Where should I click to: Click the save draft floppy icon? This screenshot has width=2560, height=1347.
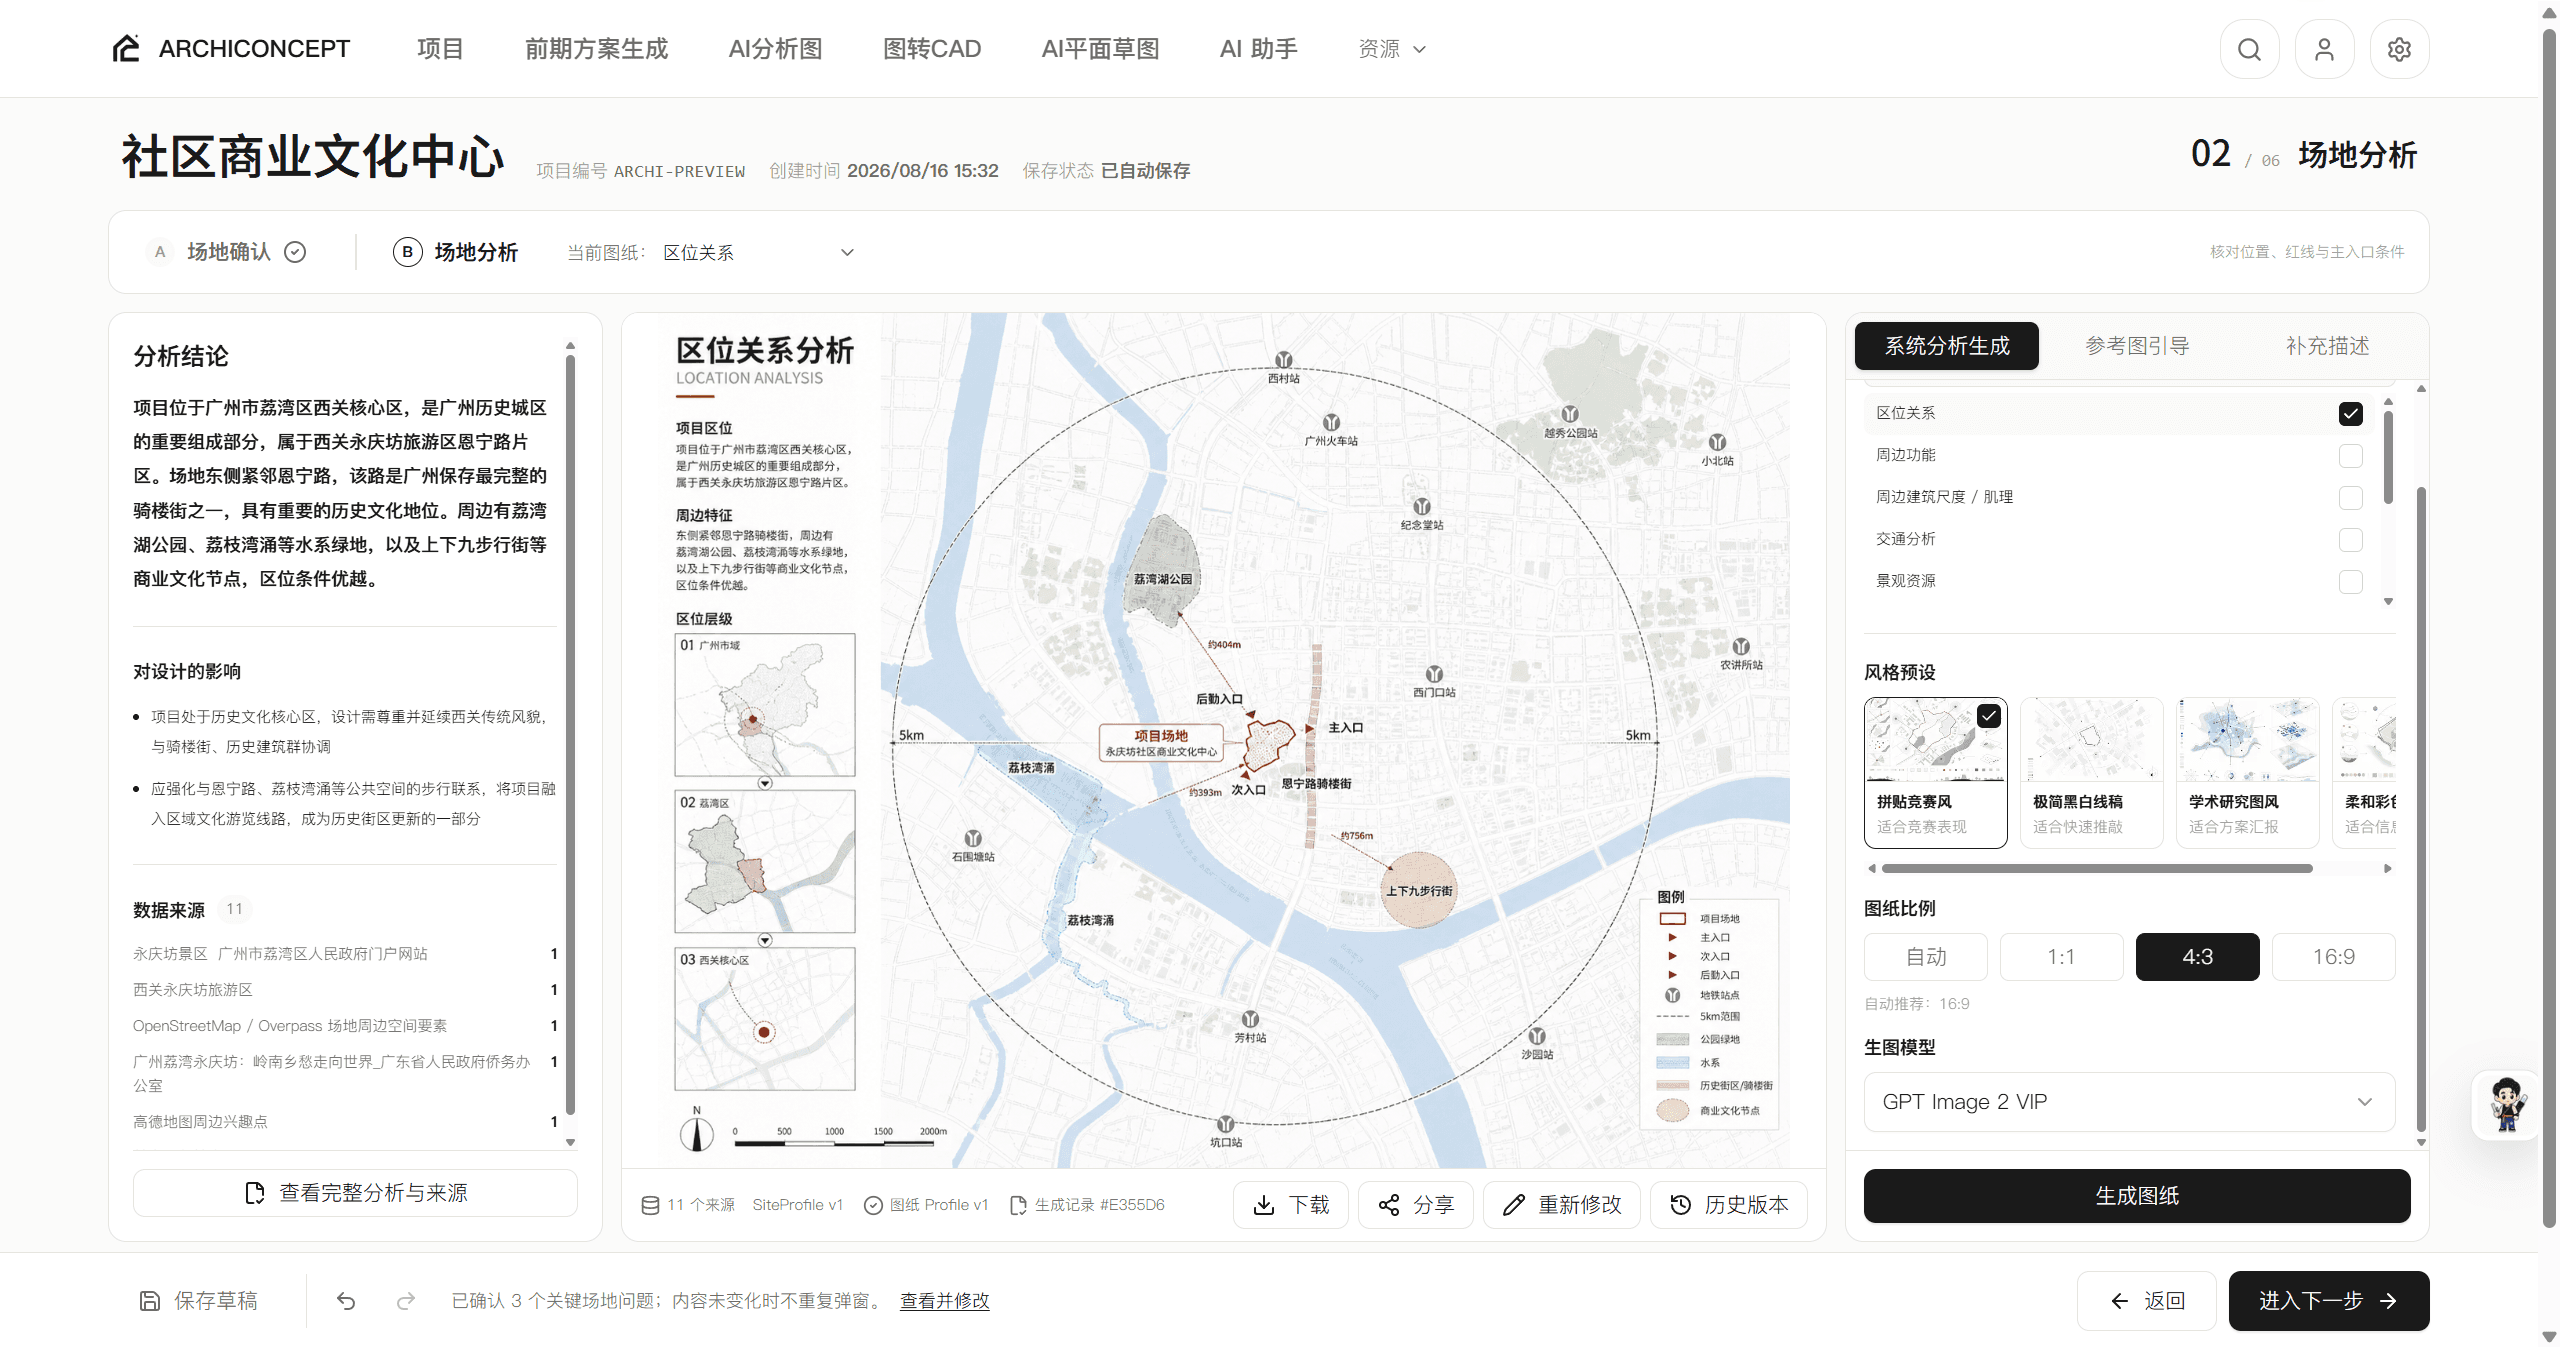pos(149,1301)
